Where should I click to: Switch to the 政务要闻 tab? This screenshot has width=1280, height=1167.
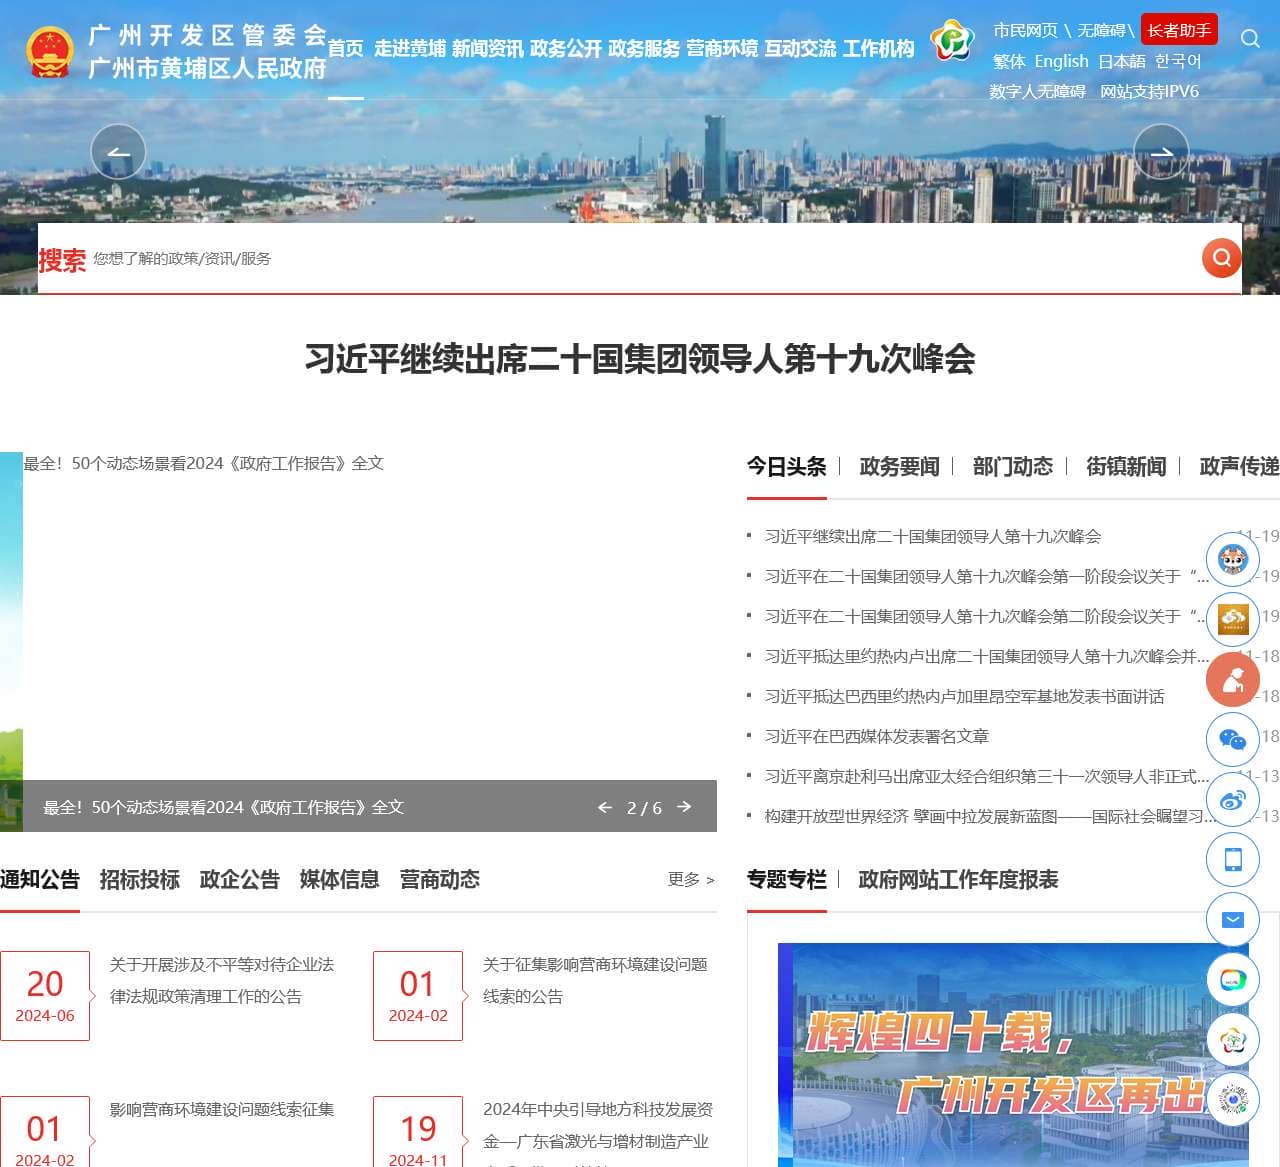tap(899, 467)
